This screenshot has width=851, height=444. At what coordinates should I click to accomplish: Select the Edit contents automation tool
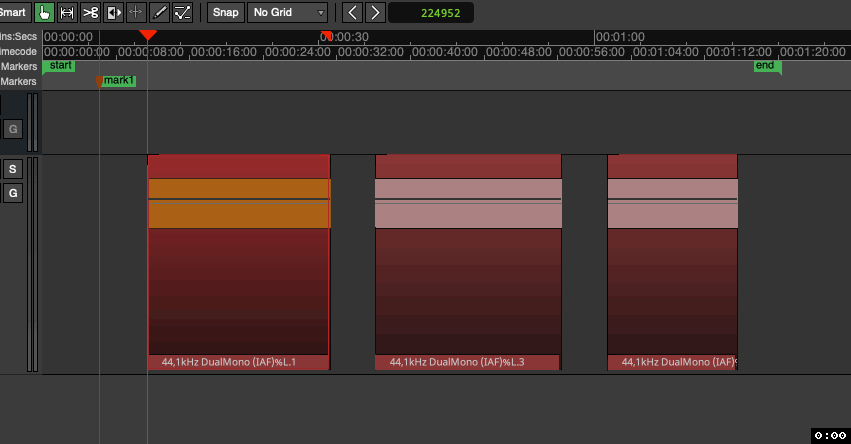(x=182, y=12)
